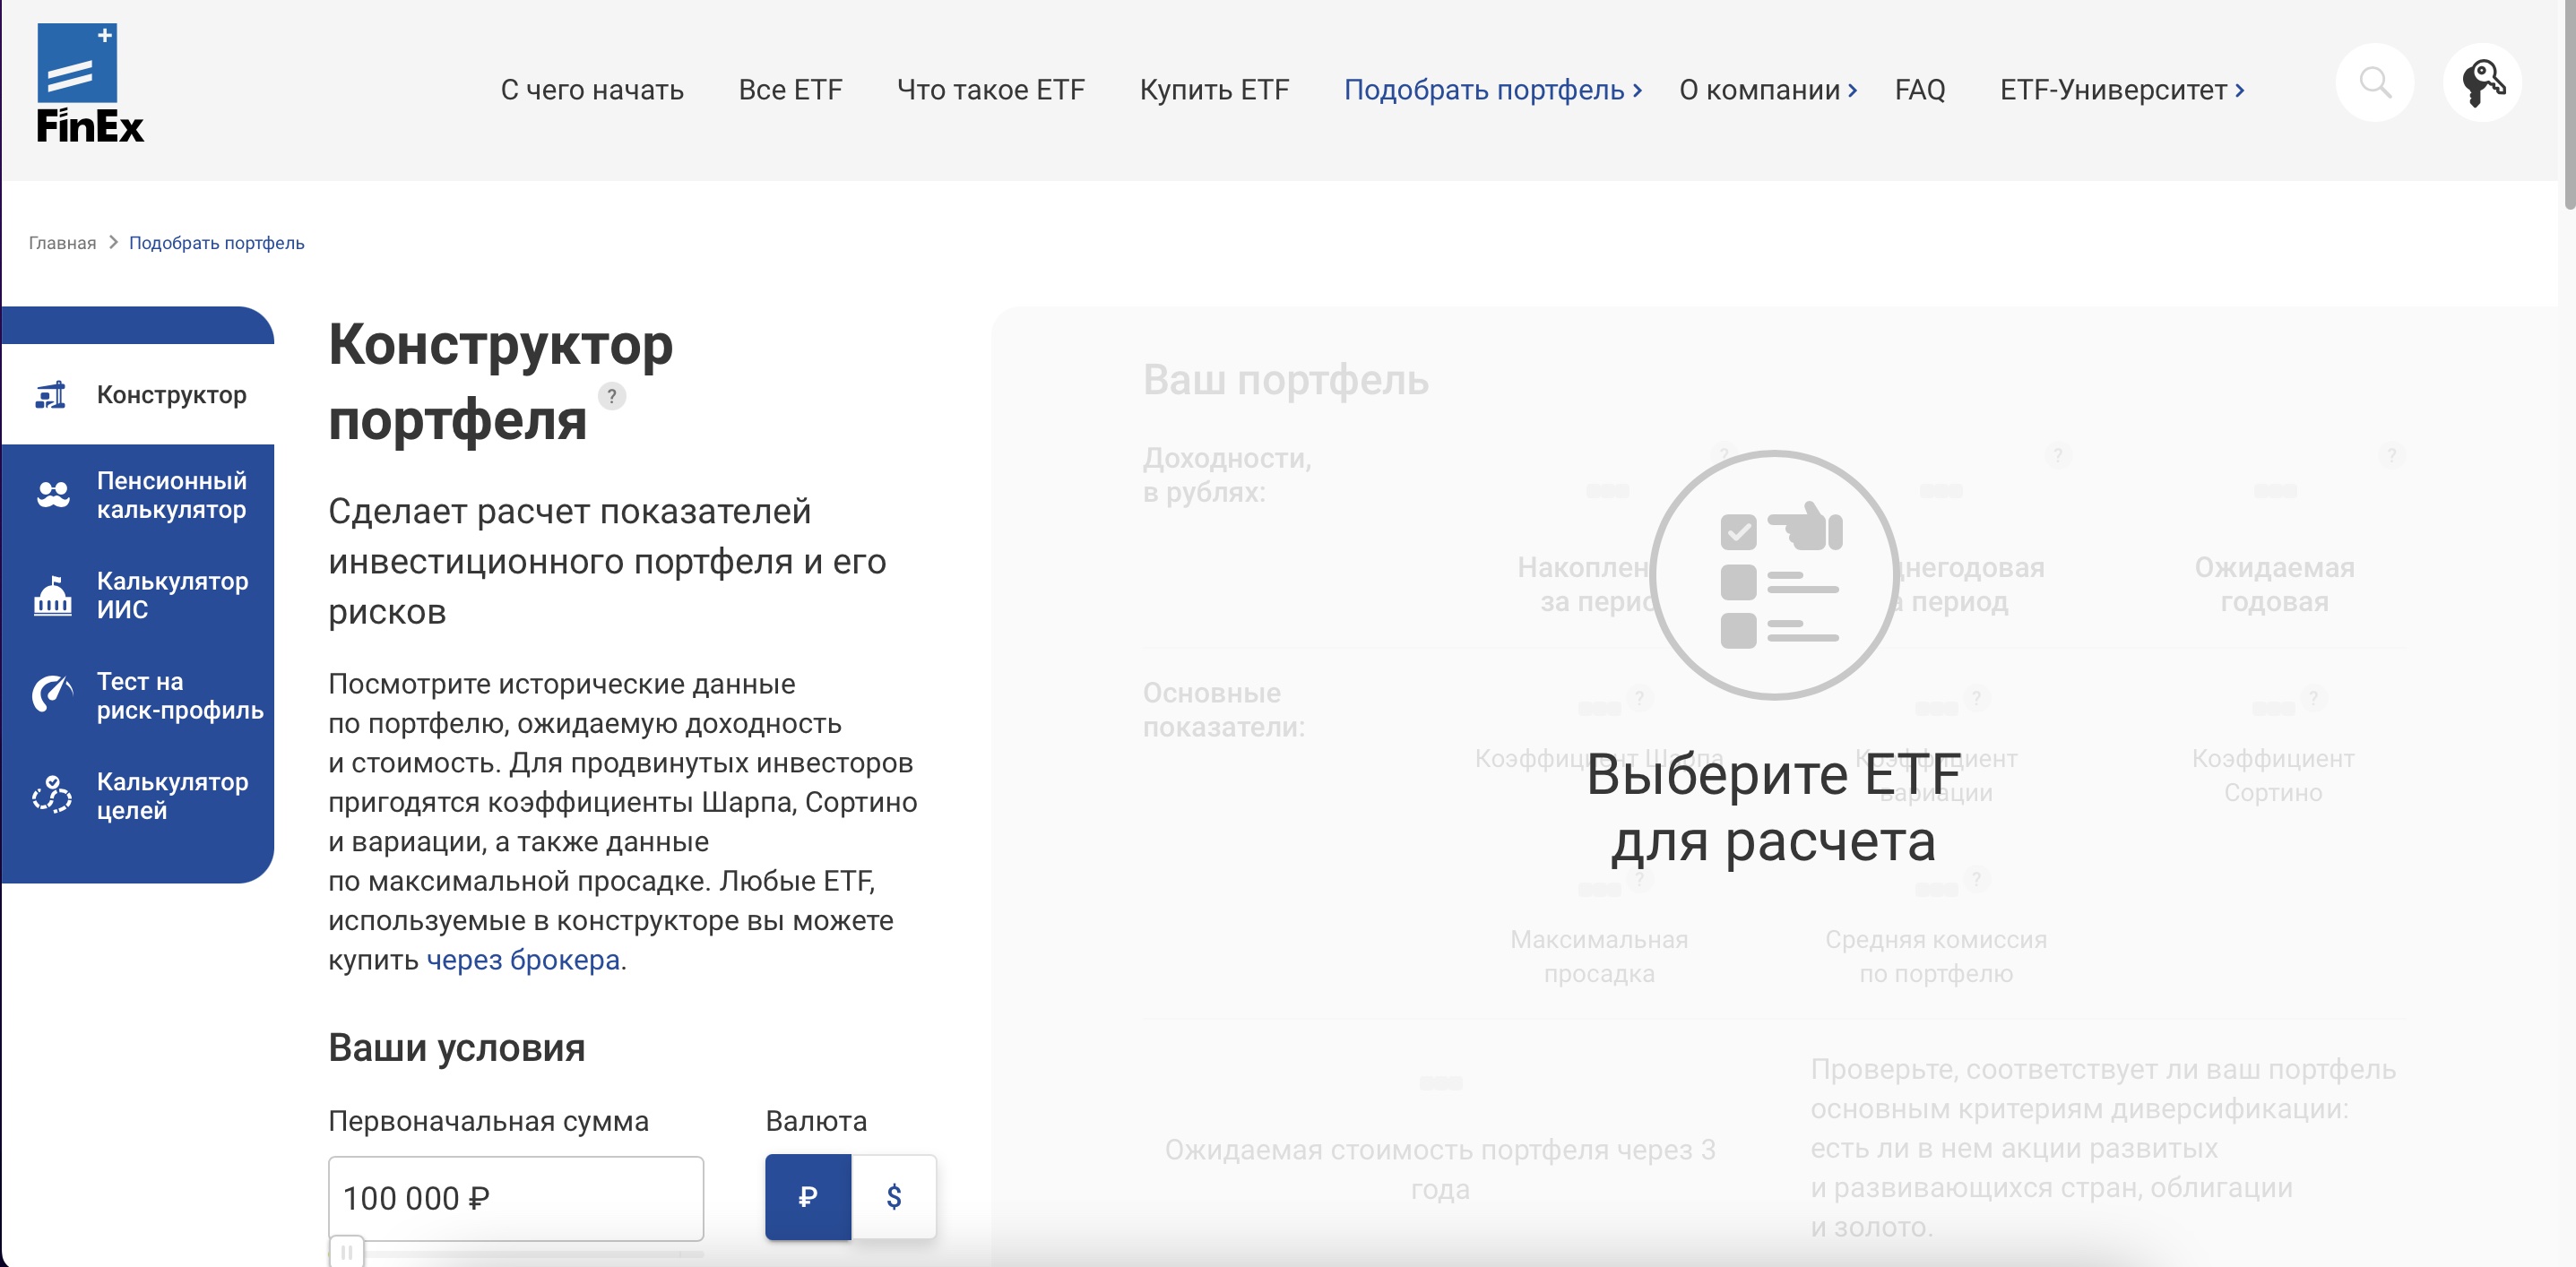Open FAQ menu item
Image resolution: width=2576 pixels, height=1267 pixels.
click(x=1920, y=90)
